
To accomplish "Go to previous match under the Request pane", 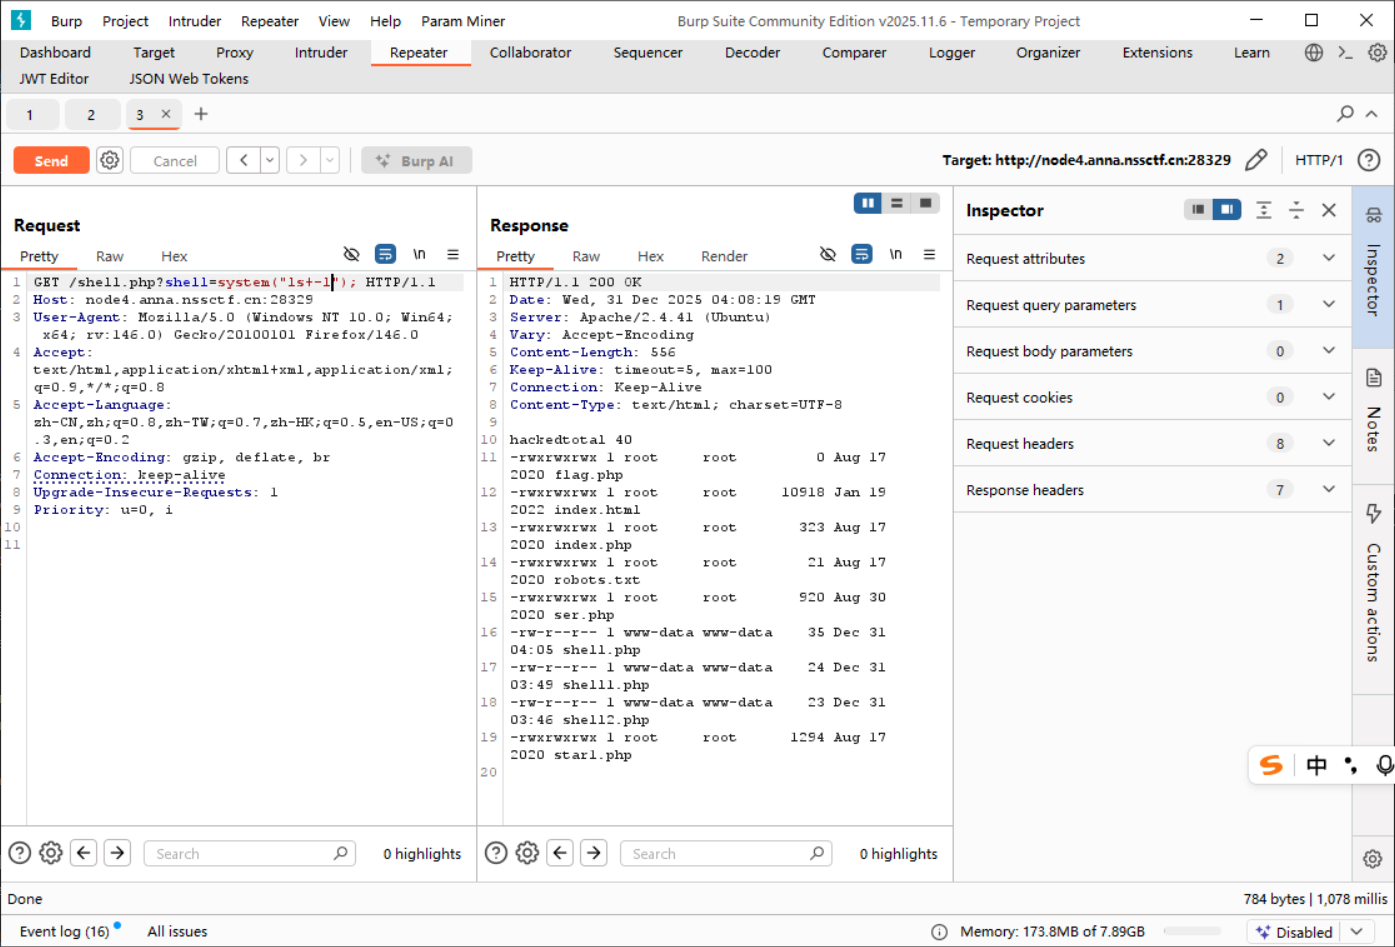I will pyautogui.click(x=84, y=853).
